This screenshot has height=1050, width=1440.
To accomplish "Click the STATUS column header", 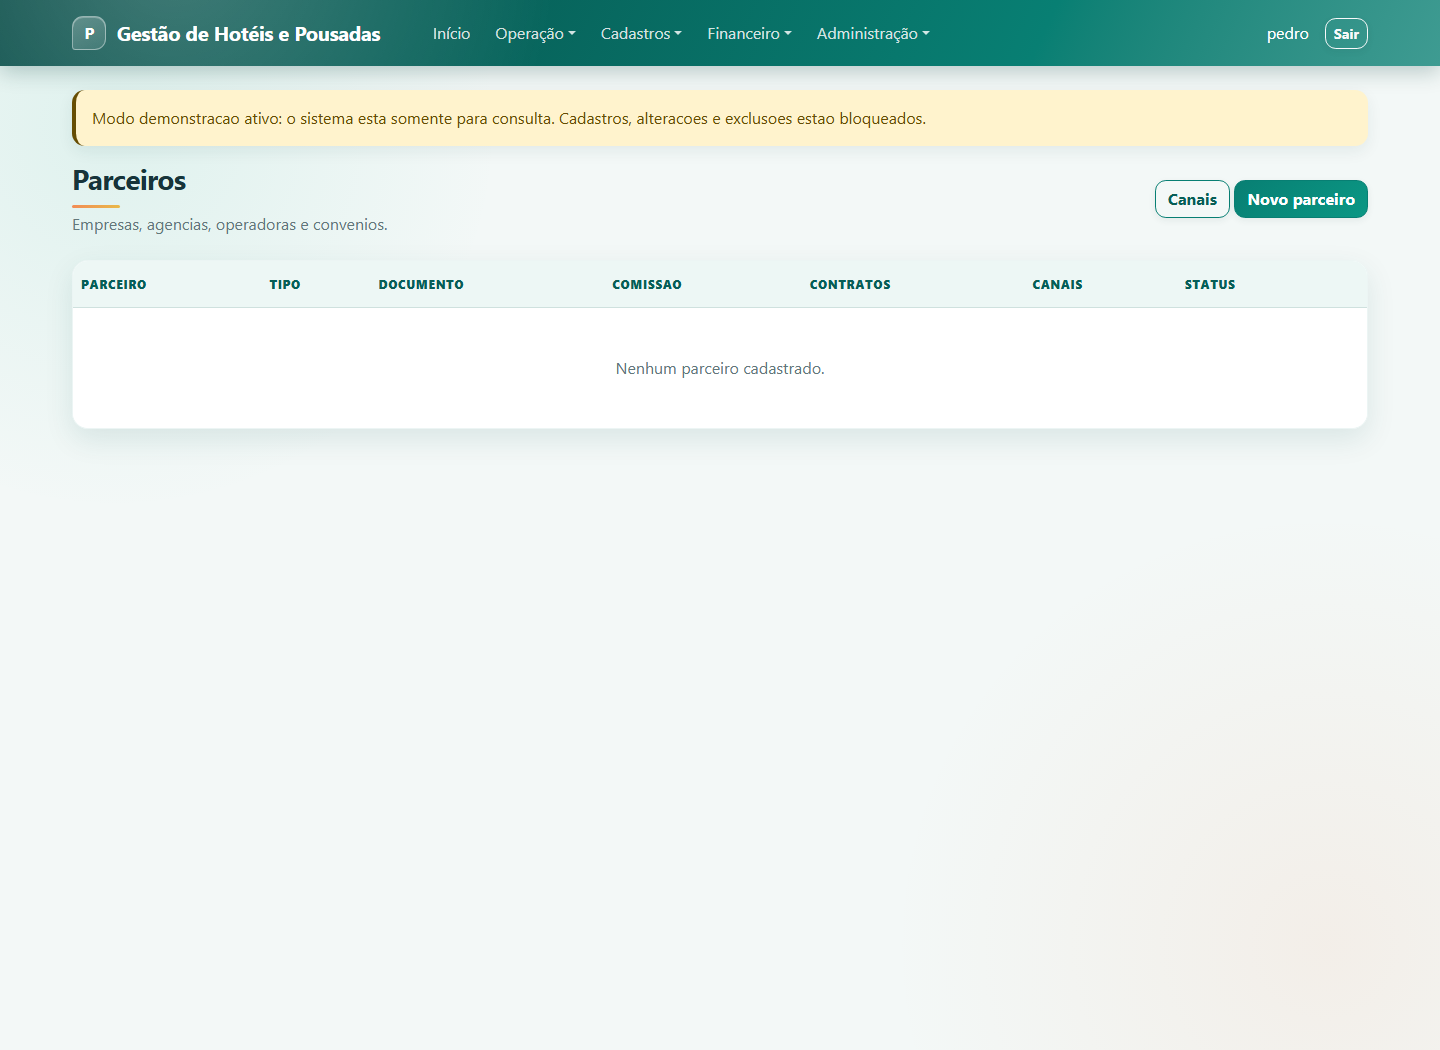I will click(x=1210, y=285).
